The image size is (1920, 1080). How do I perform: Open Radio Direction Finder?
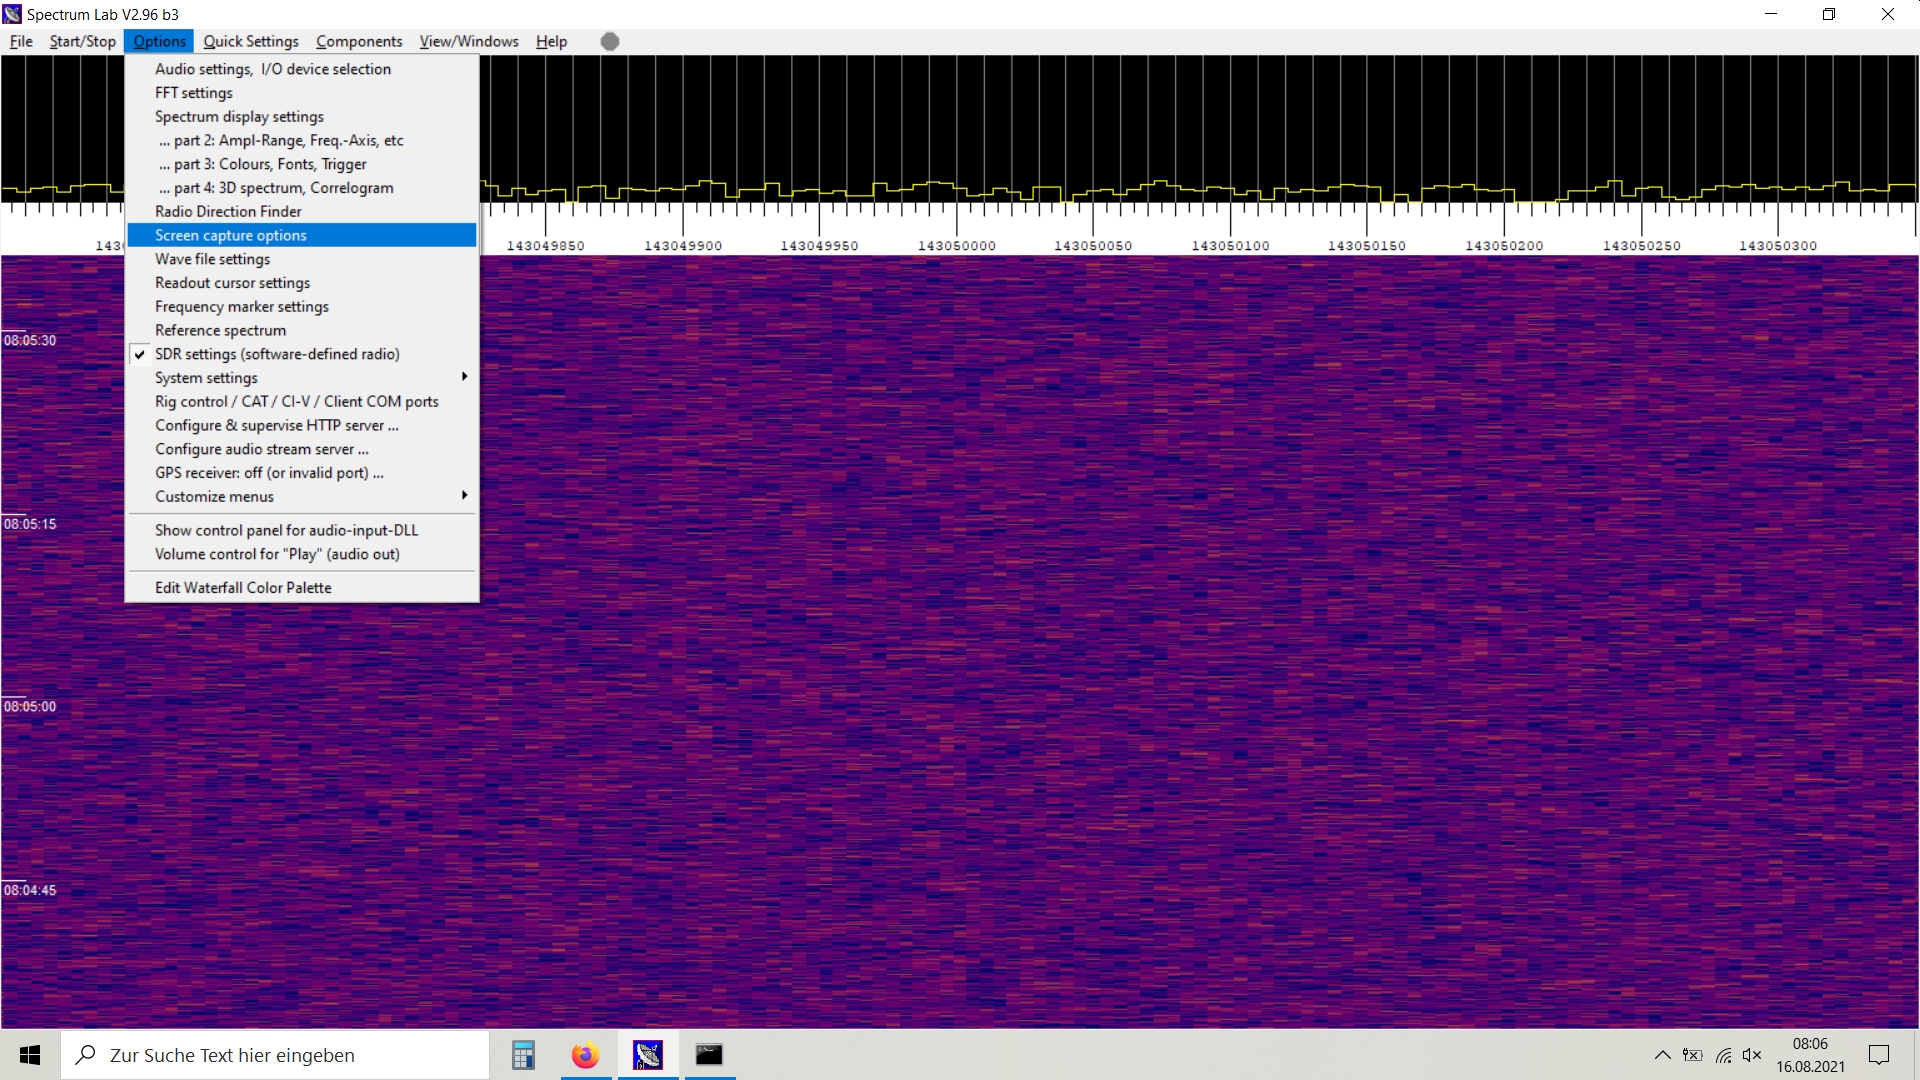[302, 212]
